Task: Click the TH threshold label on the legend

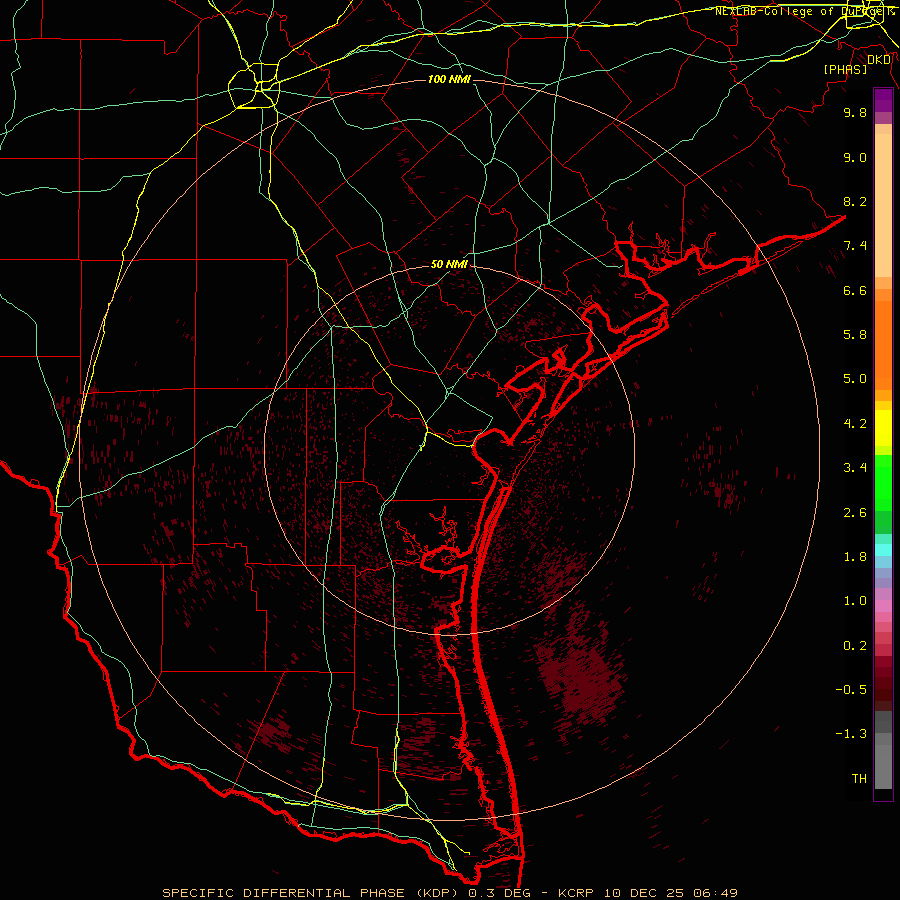Action: click(x=859, y=779)
